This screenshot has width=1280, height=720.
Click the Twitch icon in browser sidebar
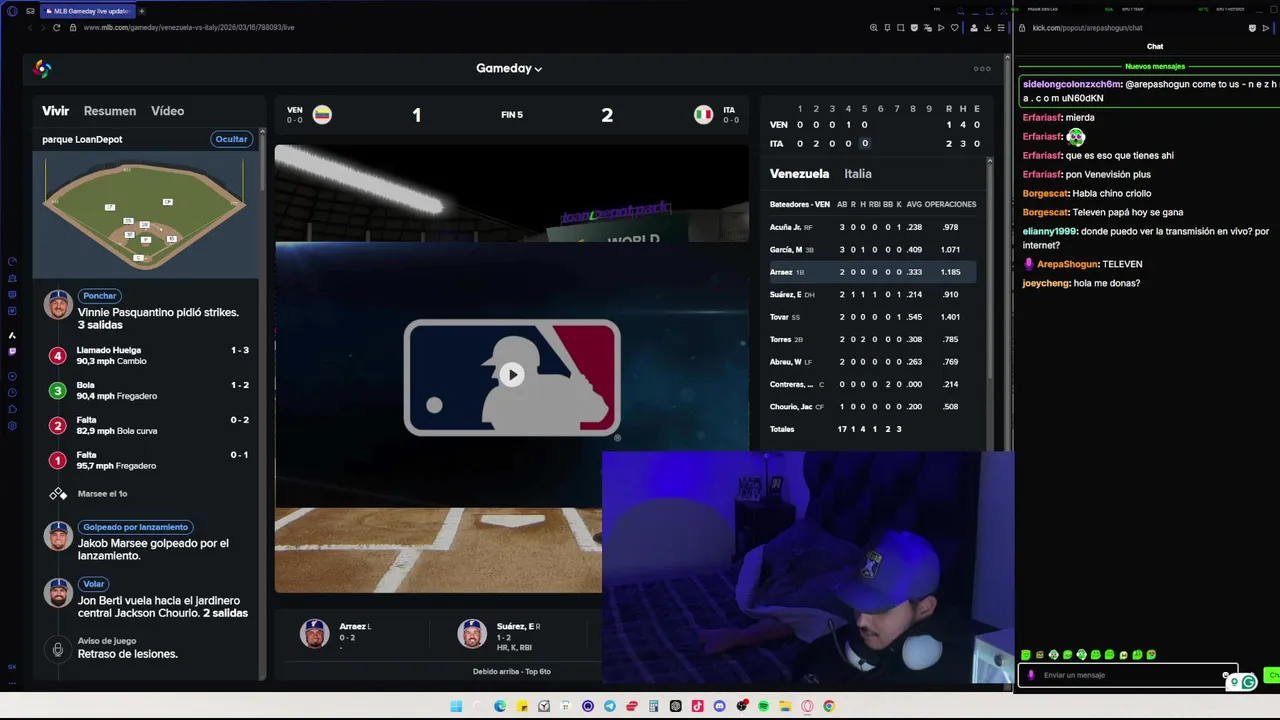[12, 351]
